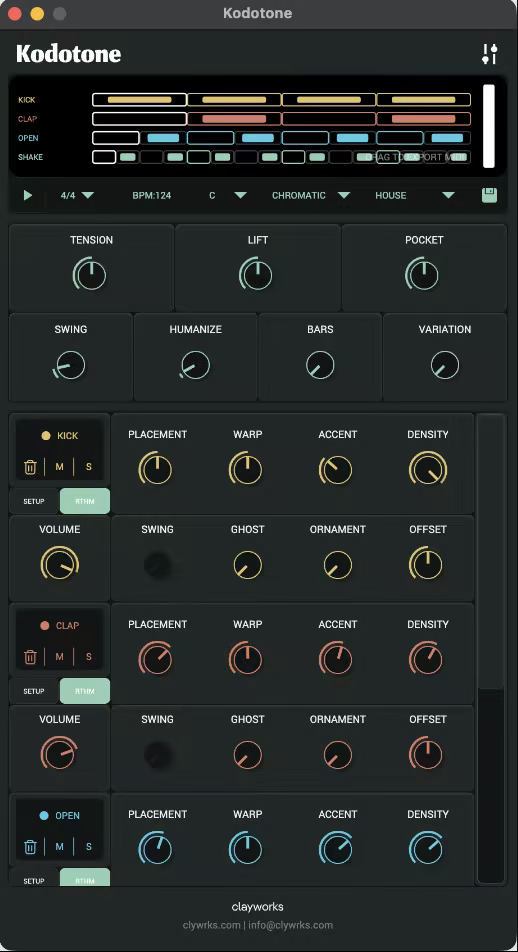
Task: Open the HOUSE style dropdown
Action: 415,196
